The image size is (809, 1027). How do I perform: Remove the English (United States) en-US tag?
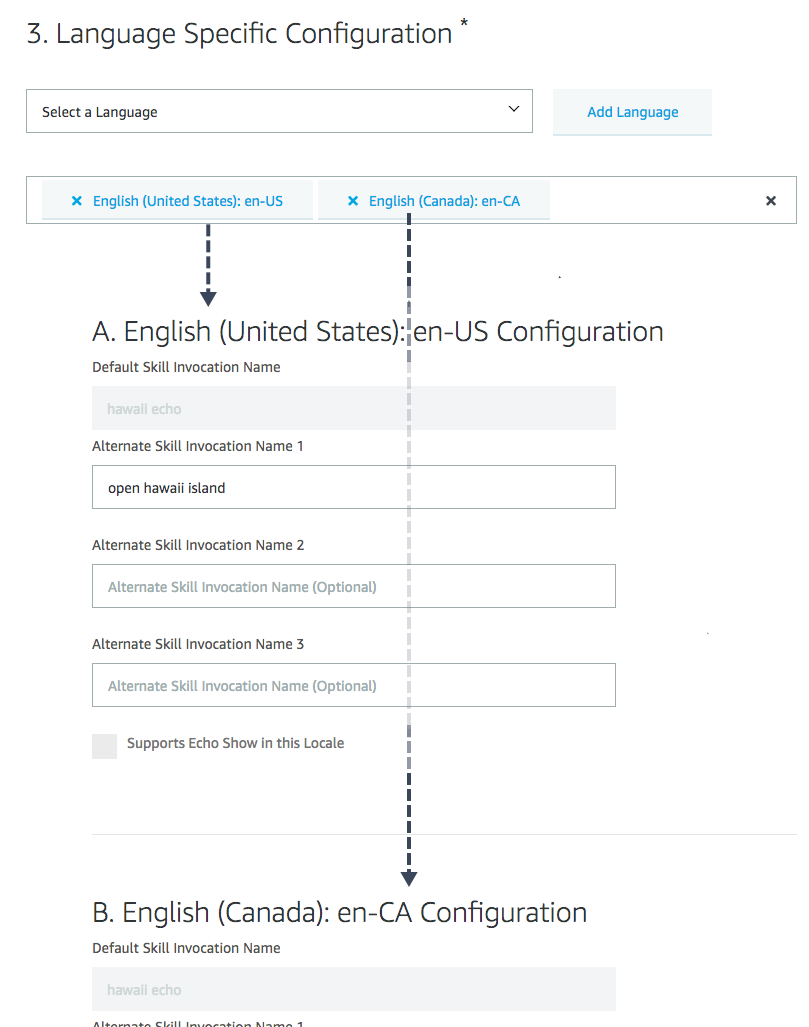tap(77, 201)
